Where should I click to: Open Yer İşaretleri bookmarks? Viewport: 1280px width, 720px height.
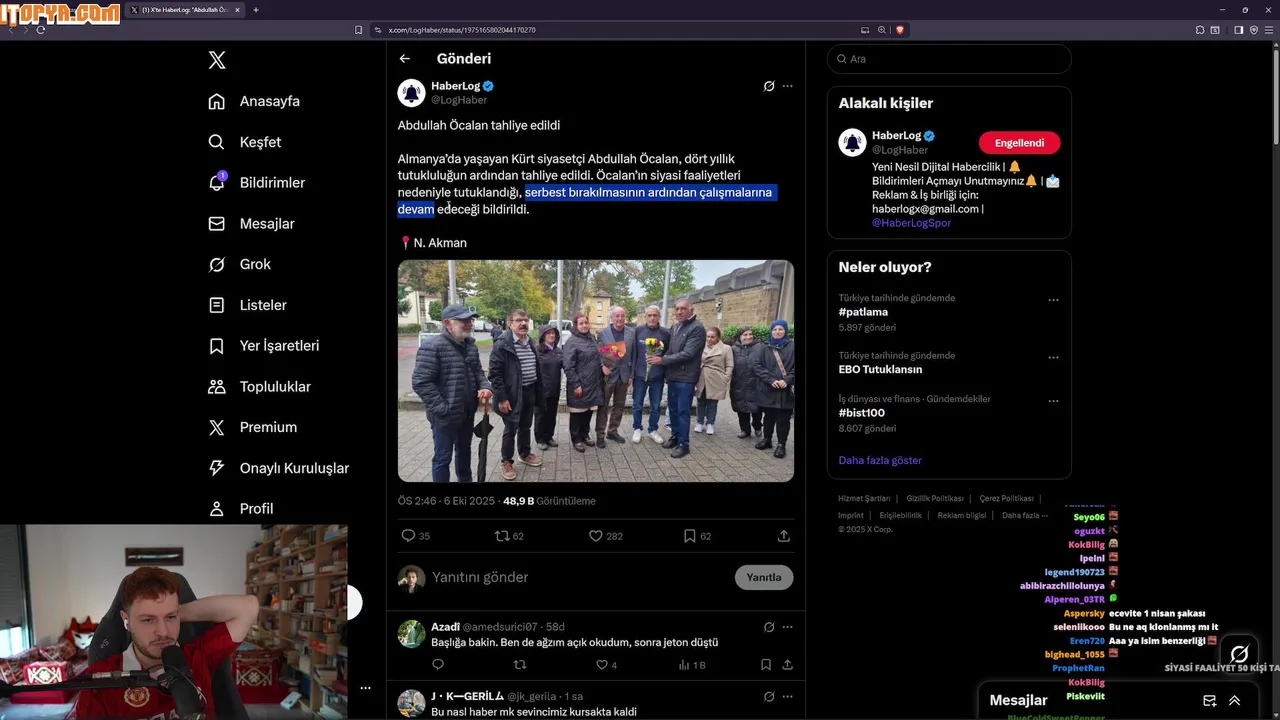tap(263, 345)
